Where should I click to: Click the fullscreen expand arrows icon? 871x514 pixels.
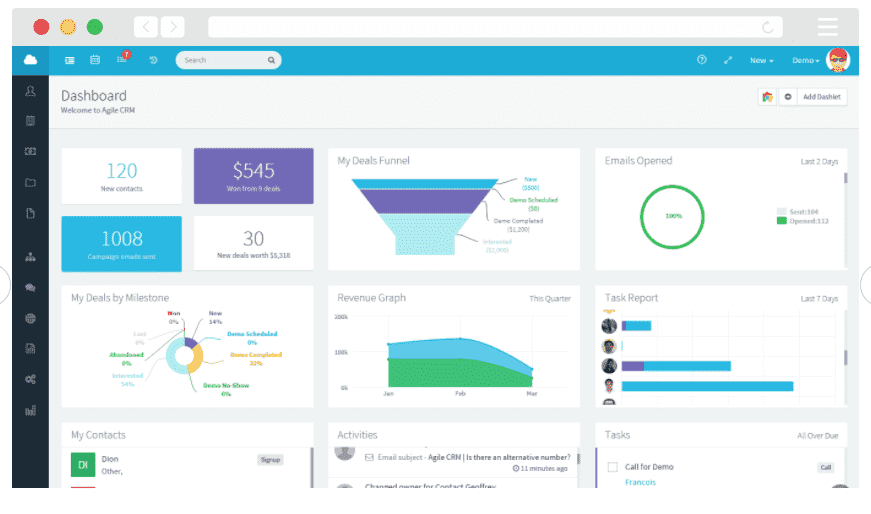(x=728, y=60)
